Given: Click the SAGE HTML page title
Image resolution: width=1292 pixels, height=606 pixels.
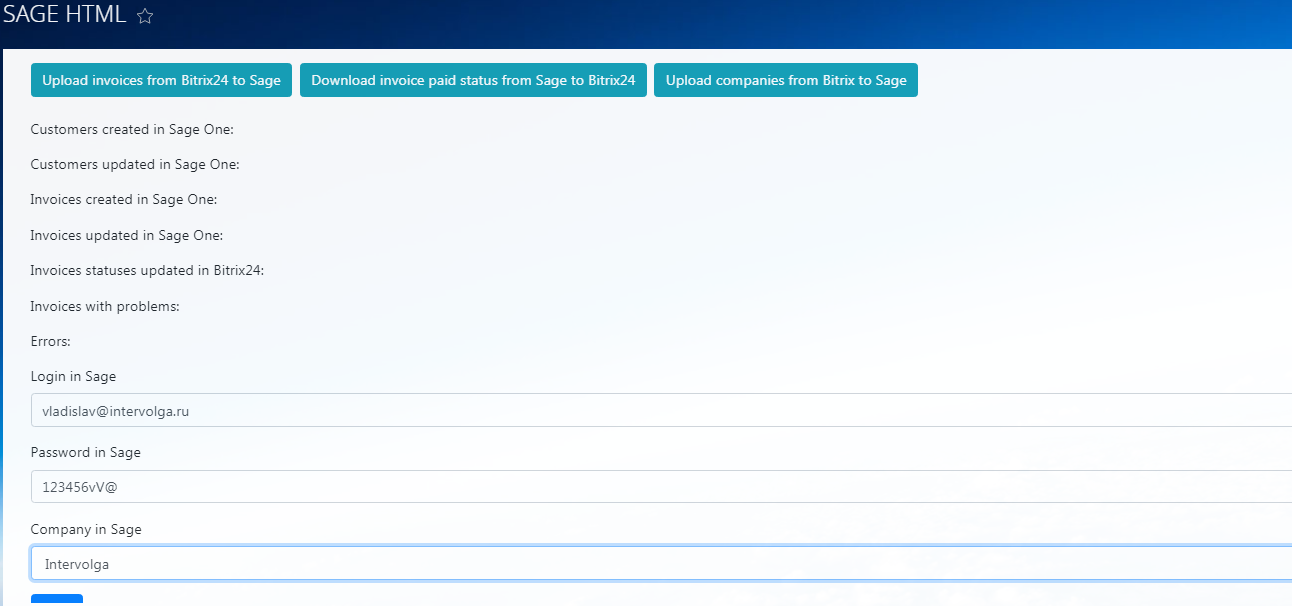Looking at the screenshot, I should [x=64, y=15].
